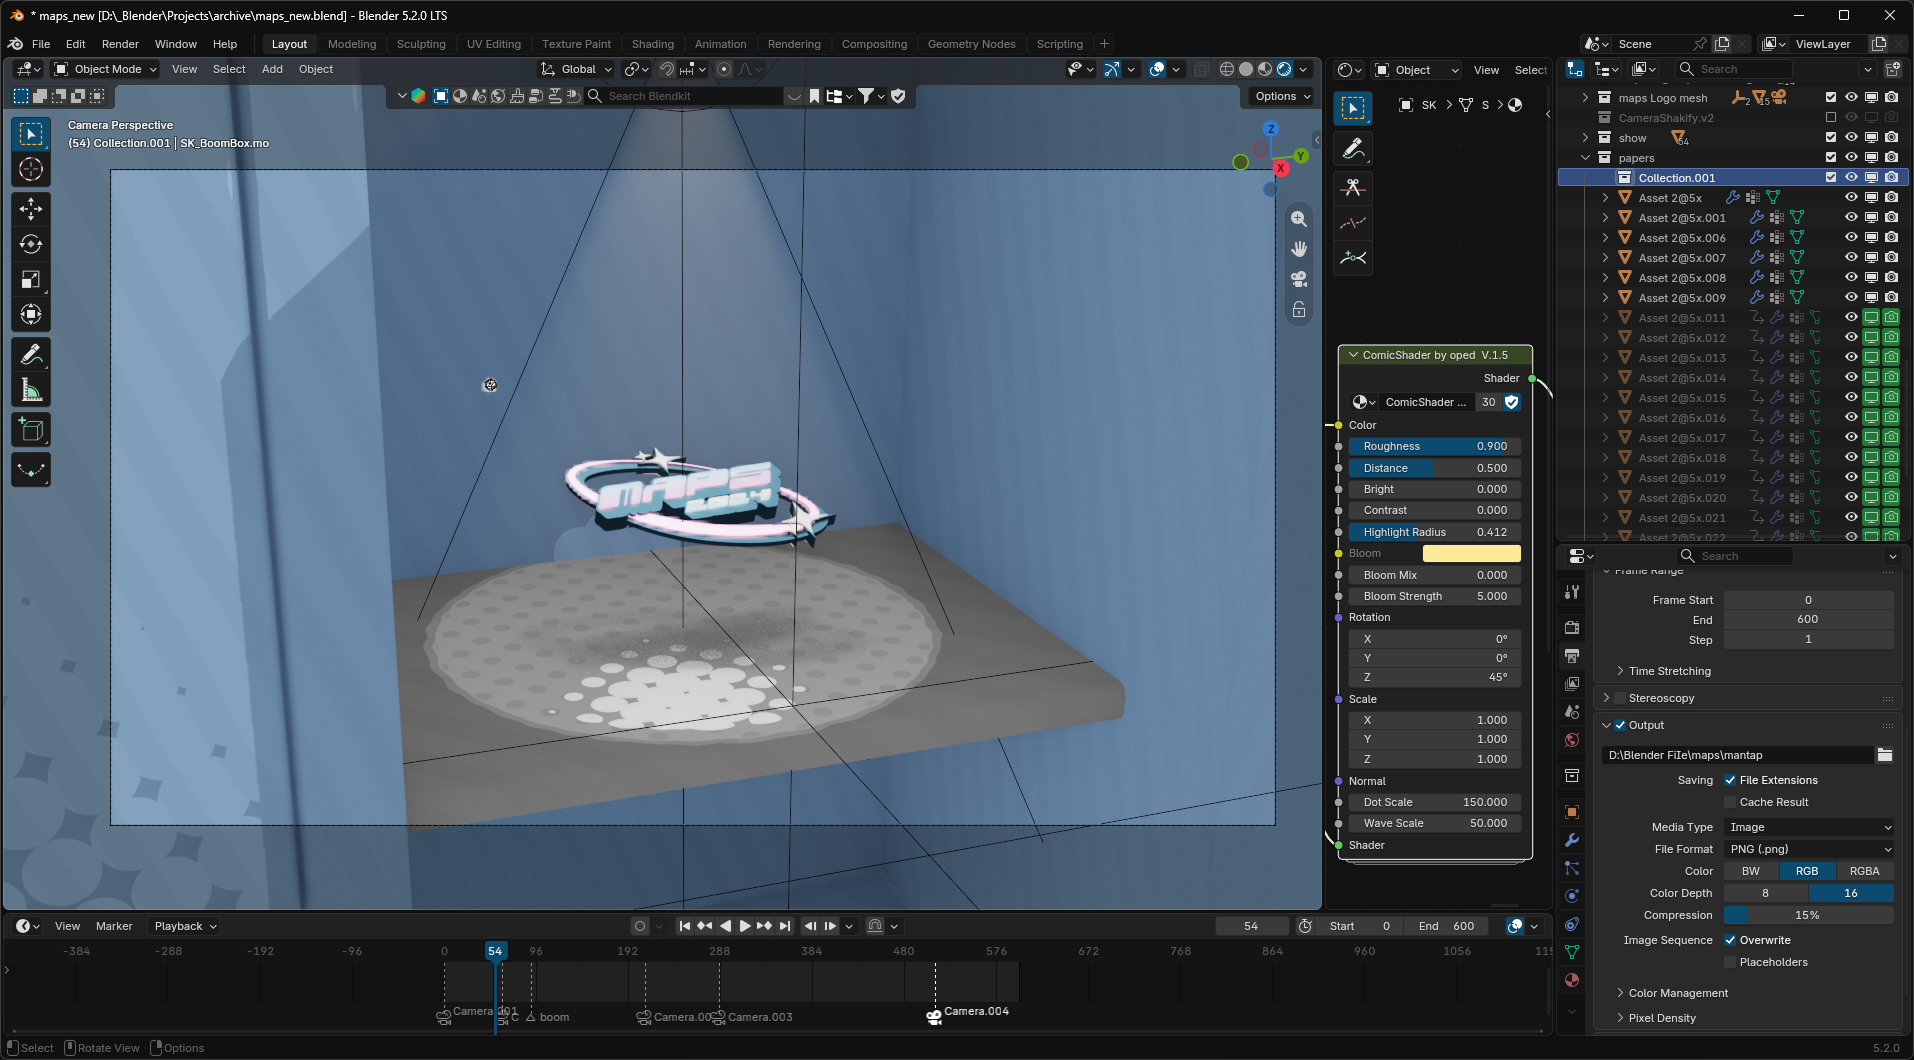The image size is (1914, 1060).
Task: Open the View Layer properties tab
Action: pos(1572,684)
